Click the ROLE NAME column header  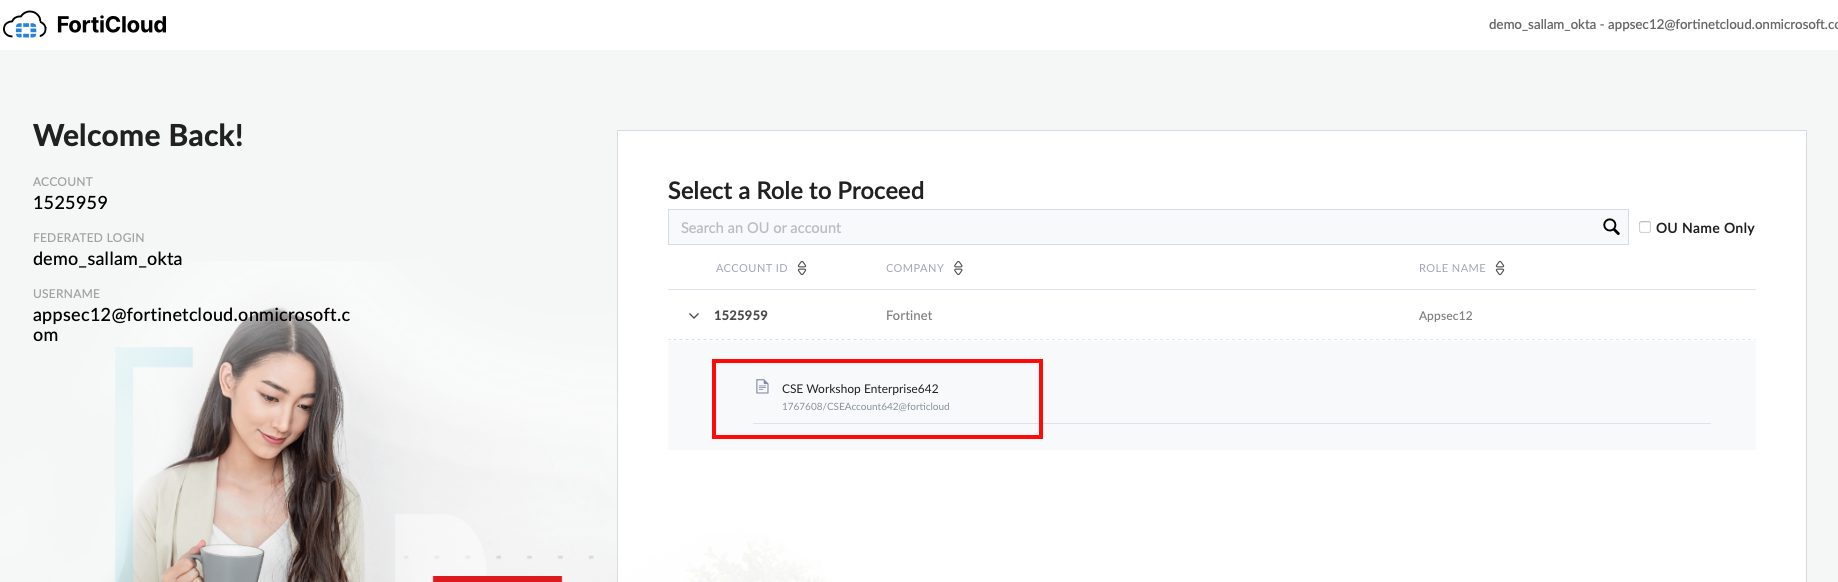coord(1452,268)
